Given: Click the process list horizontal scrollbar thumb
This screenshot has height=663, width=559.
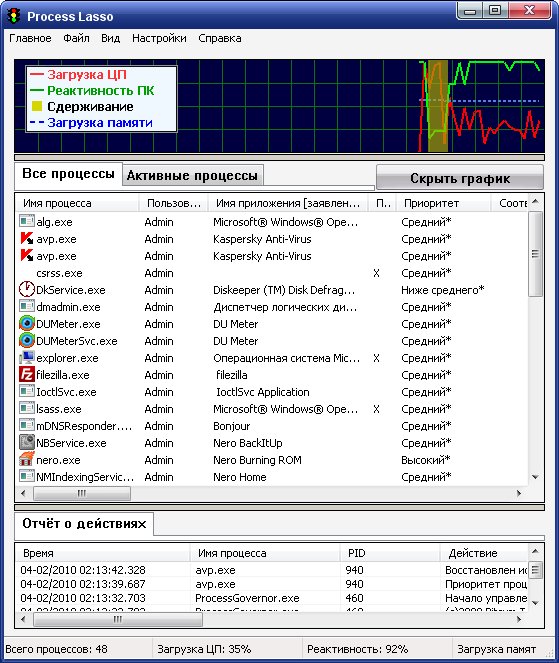Looking at the screenshot, I should (x=82, y=493).
